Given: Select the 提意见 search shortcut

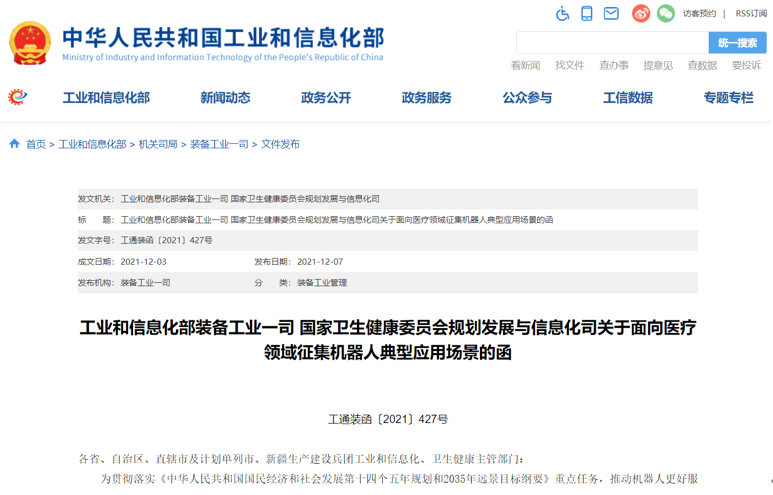Looking at the screenshot, I should [658, 66].
